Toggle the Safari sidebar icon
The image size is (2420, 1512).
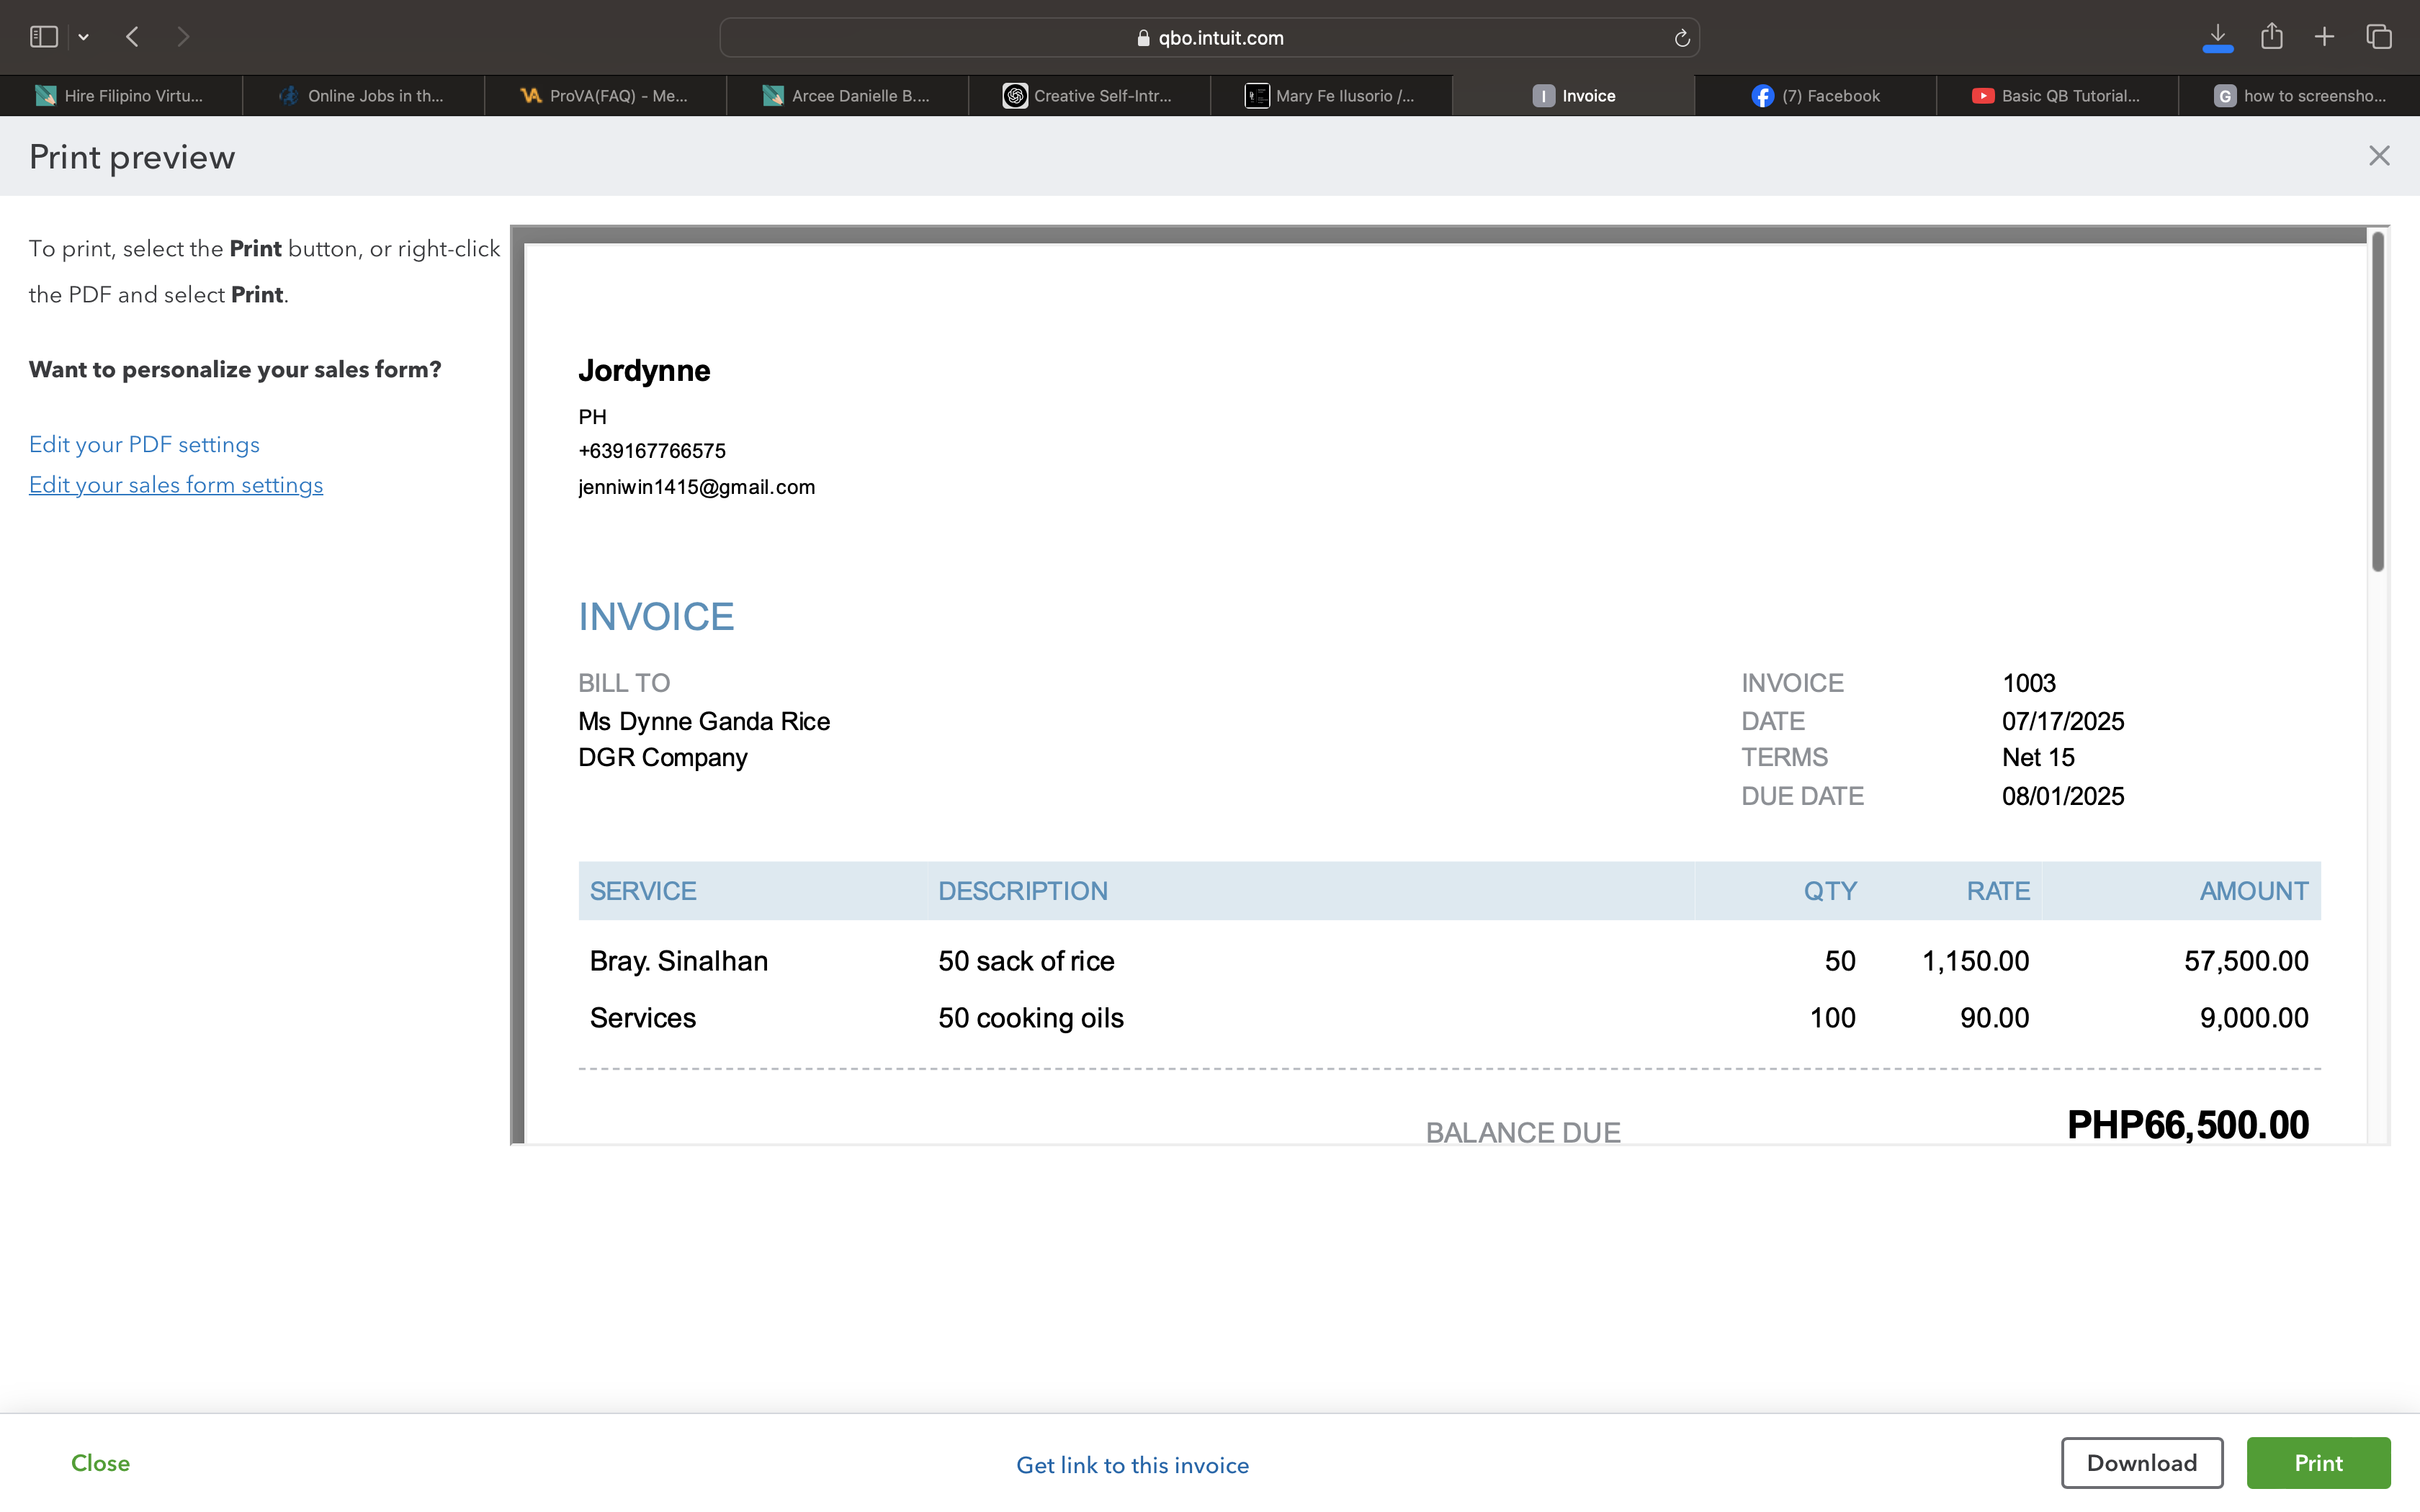click(x=43, y=37)
